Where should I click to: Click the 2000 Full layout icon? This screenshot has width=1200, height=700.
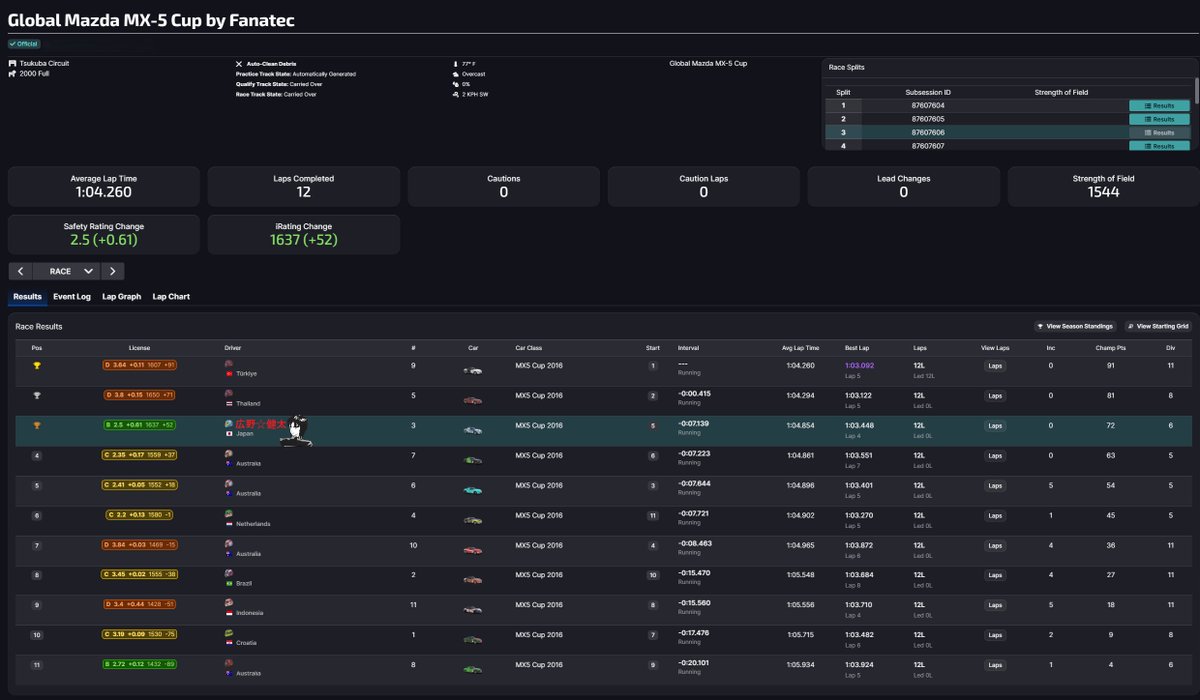[x=13, y=73]
